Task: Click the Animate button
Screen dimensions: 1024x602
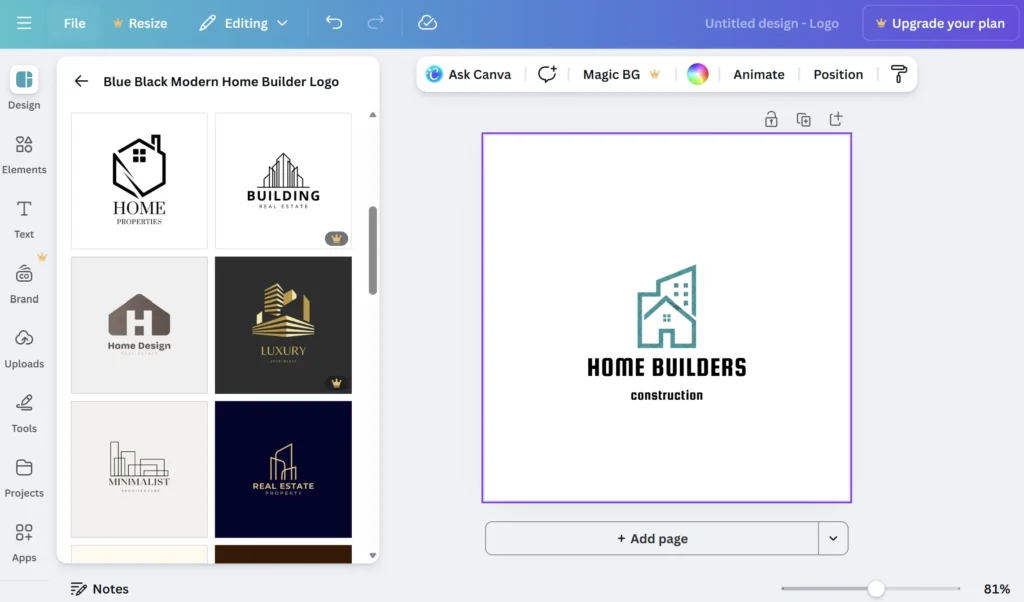Action: click(758, 74)
